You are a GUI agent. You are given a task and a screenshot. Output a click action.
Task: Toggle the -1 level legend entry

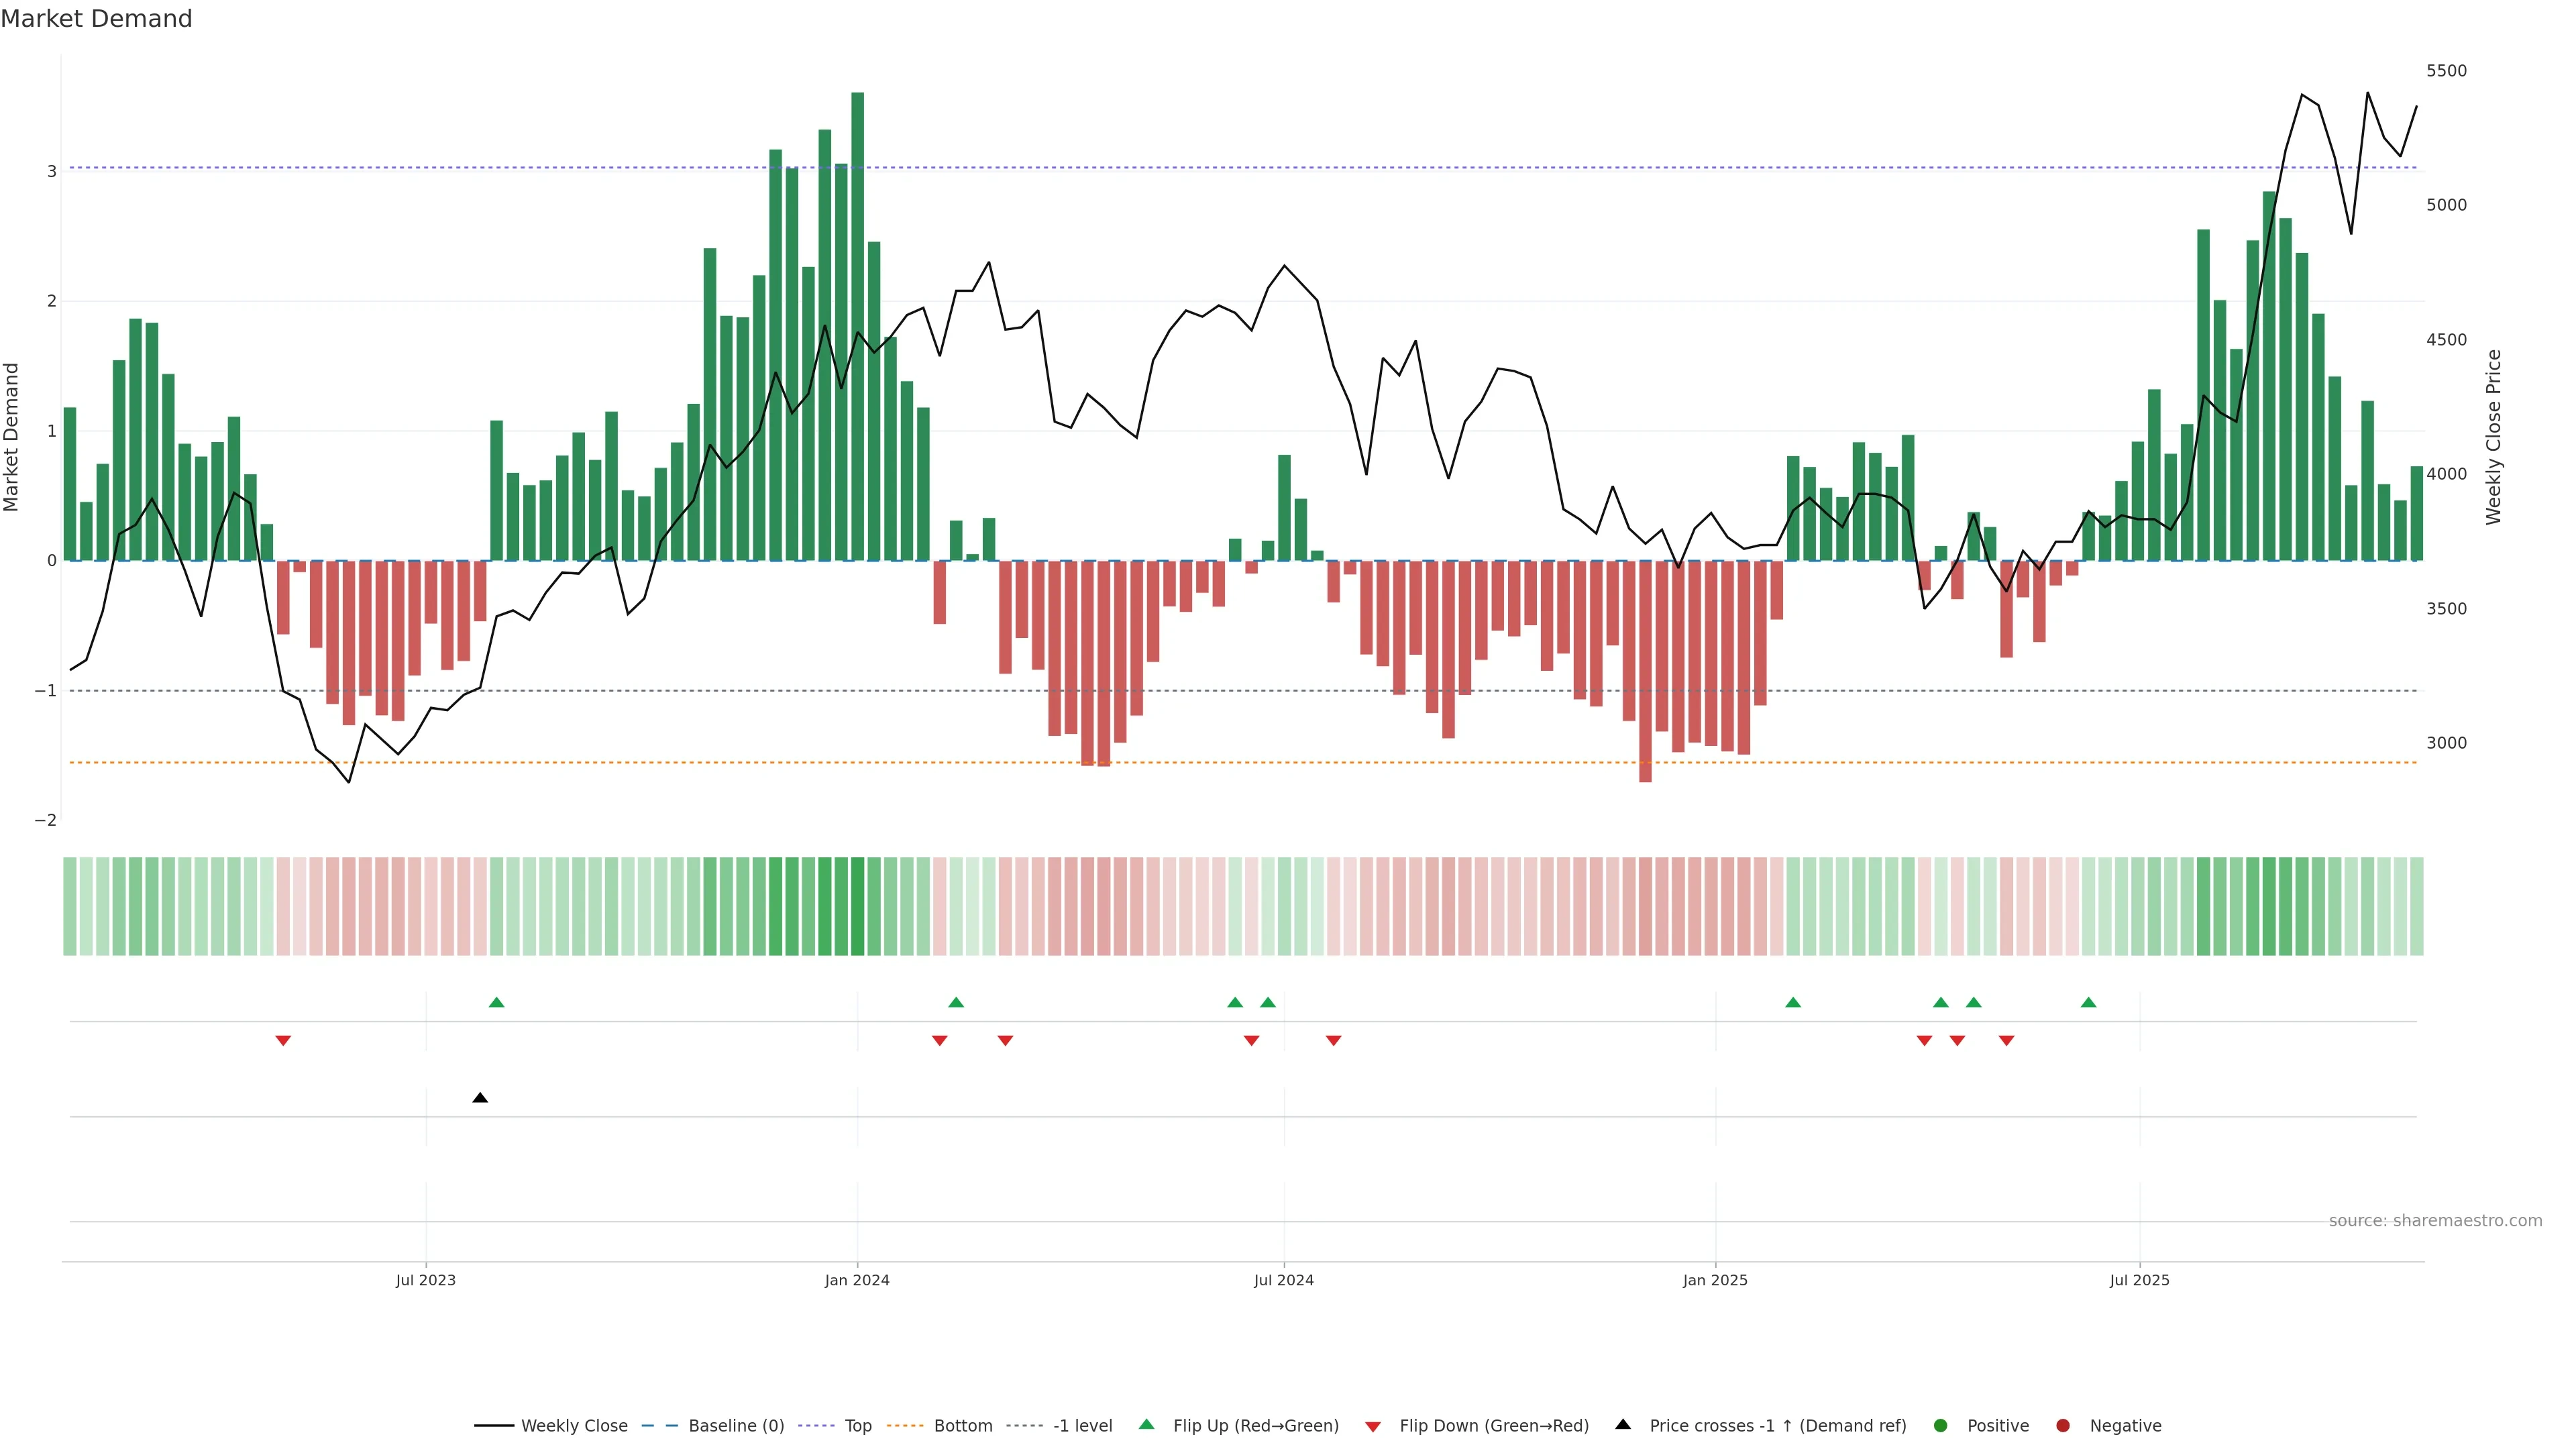1082,1425
